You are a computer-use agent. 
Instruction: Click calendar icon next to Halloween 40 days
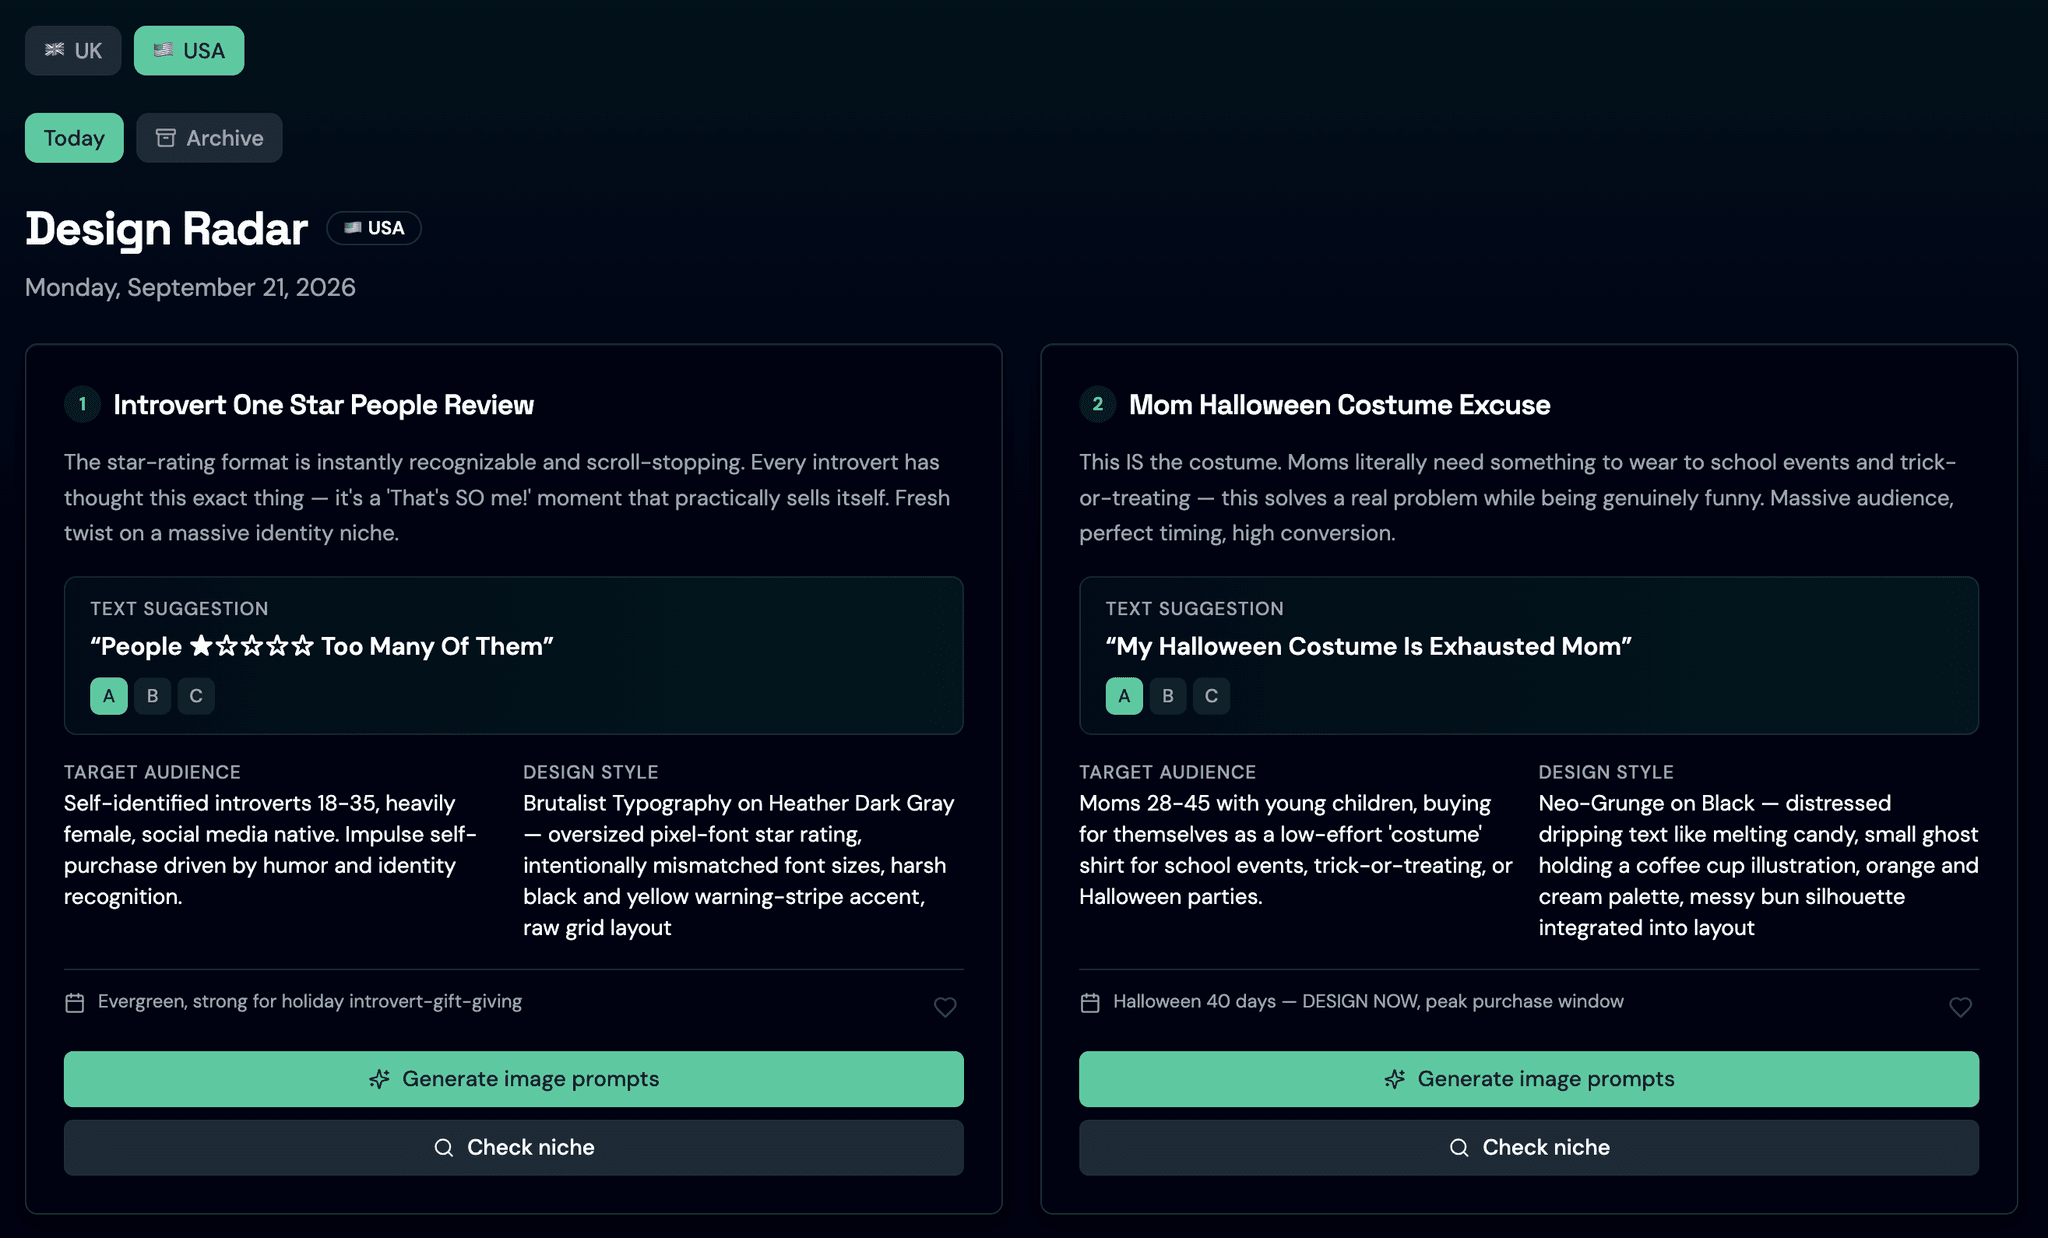coord(1090,1002)
